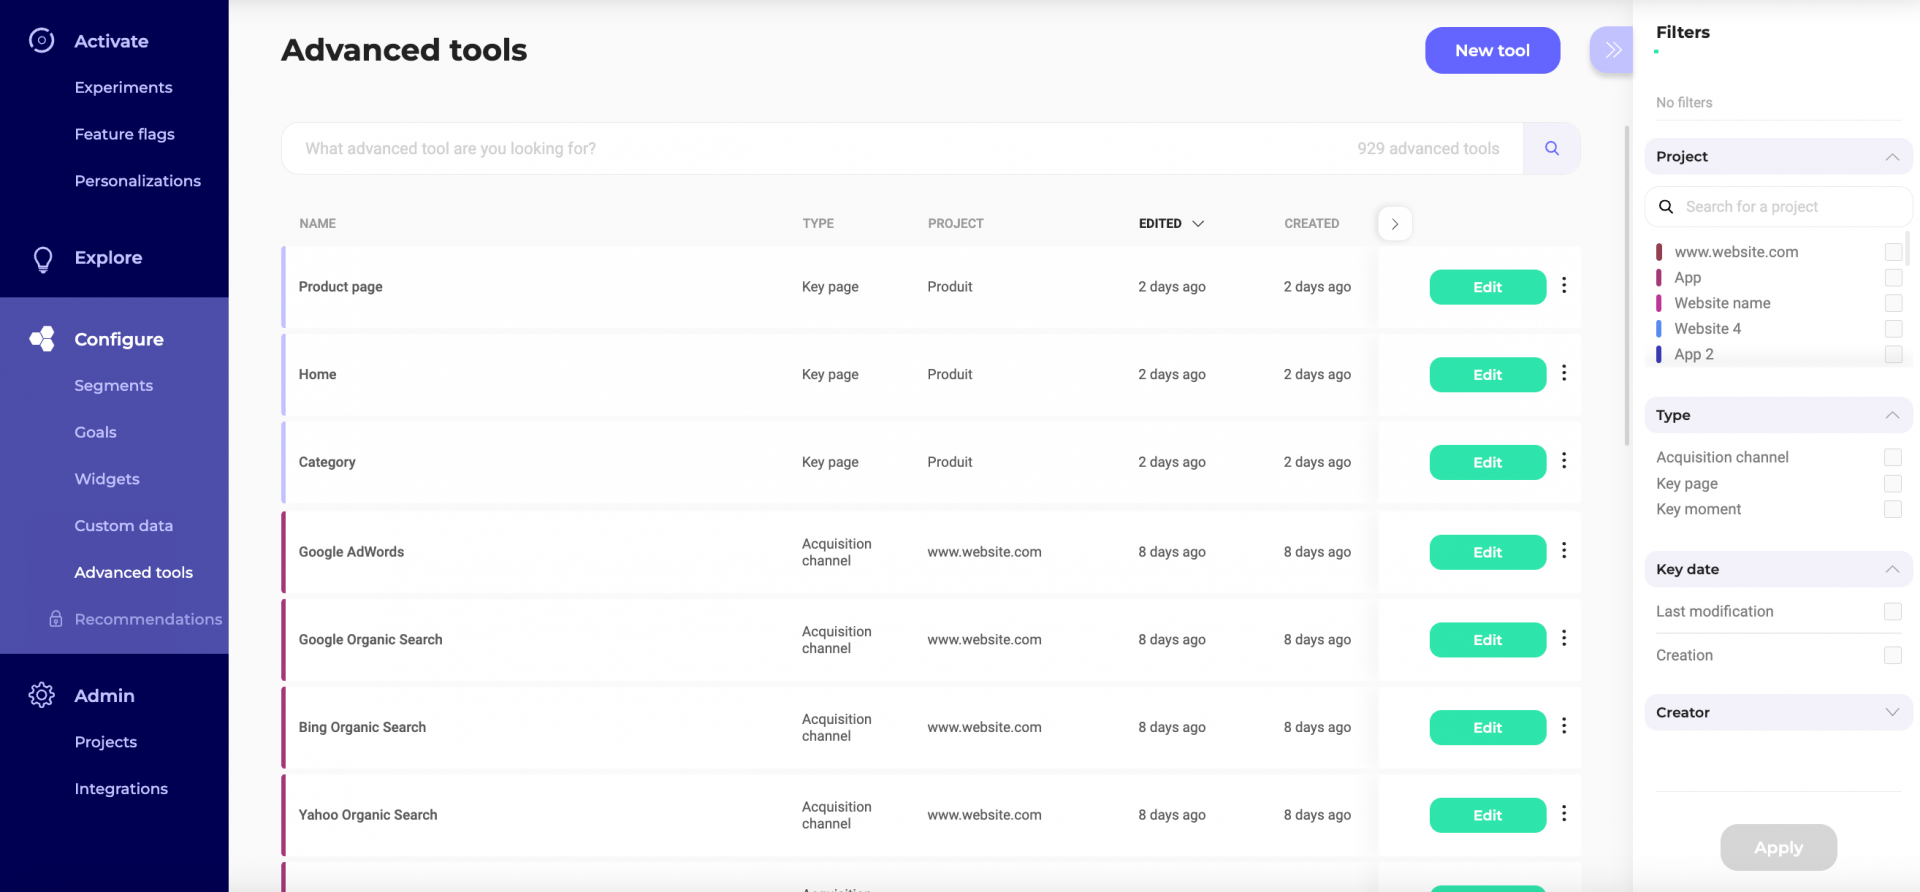
Task: Focus the Search for a project field
Action: (1778, 207)
